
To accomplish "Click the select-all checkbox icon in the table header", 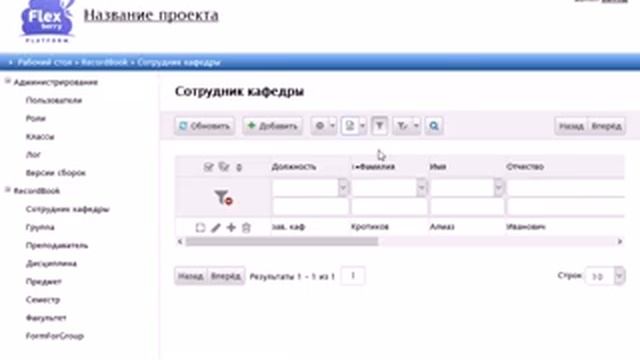I will pyautogui.click(x=209, y=167).
